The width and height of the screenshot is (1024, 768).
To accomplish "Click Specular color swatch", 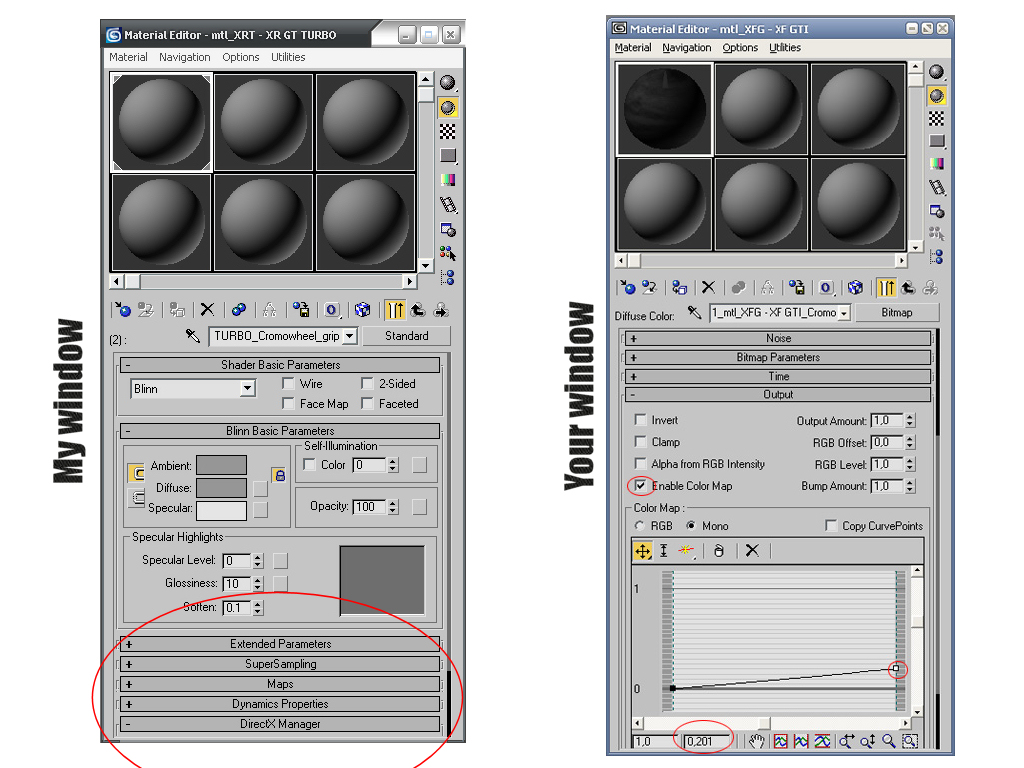I will 221,511.
